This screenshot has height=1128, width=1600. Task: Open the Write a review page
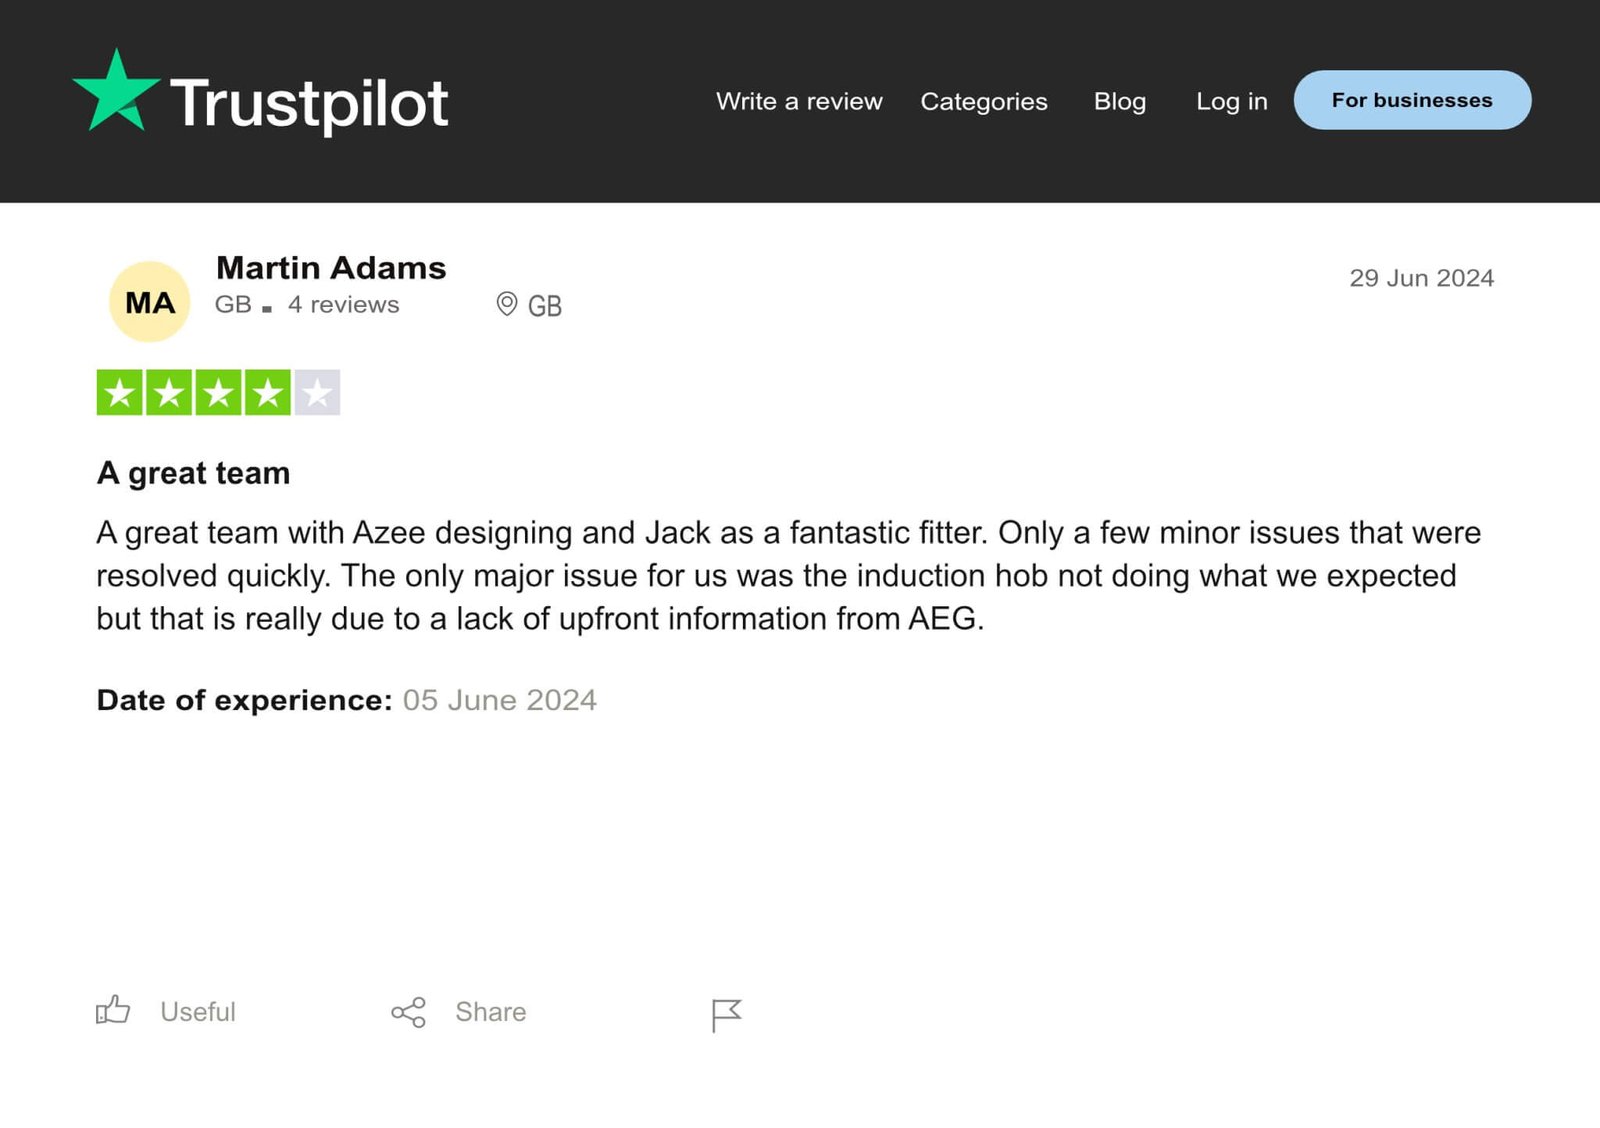[x=799, y=101]
